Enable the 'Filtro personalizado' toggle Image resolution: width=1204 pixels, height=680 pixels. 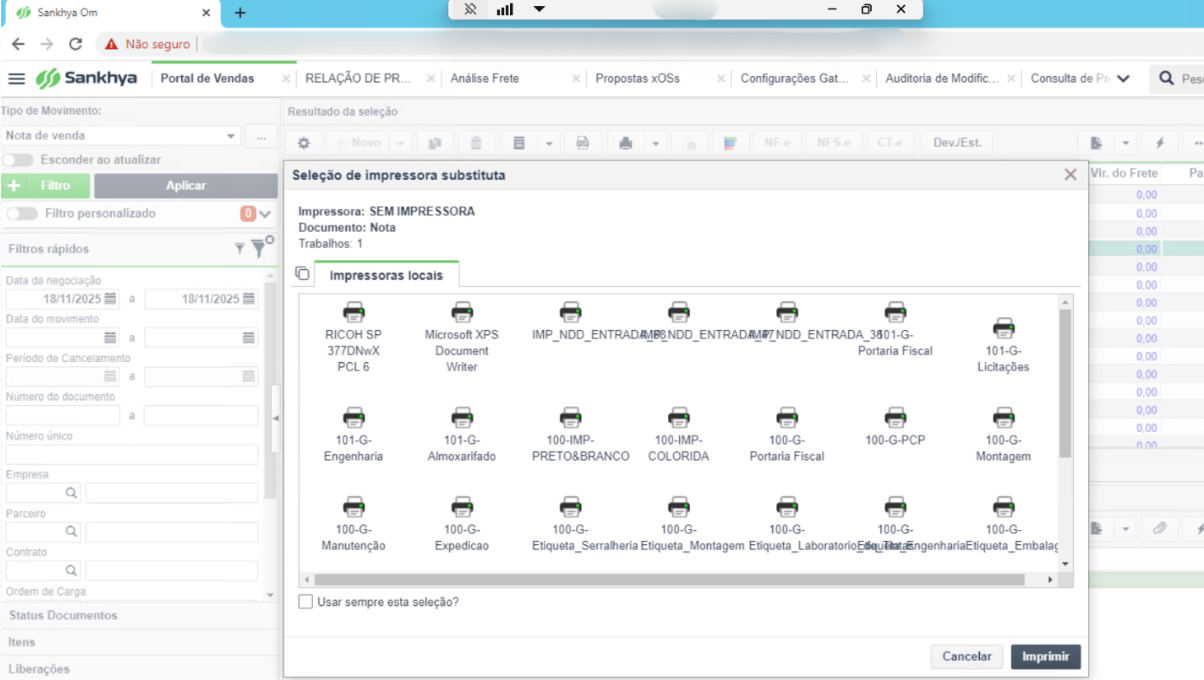pyautogui.click(x=22, y=214)
